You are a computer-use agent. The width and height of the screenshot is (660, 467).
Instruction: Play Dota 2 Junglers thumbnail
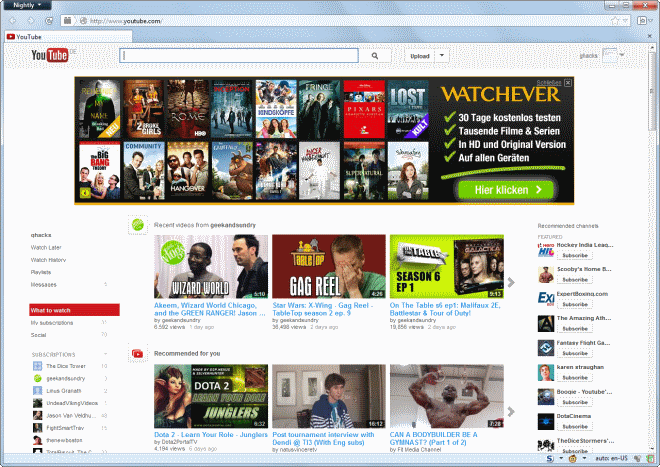tap(211, 396)
